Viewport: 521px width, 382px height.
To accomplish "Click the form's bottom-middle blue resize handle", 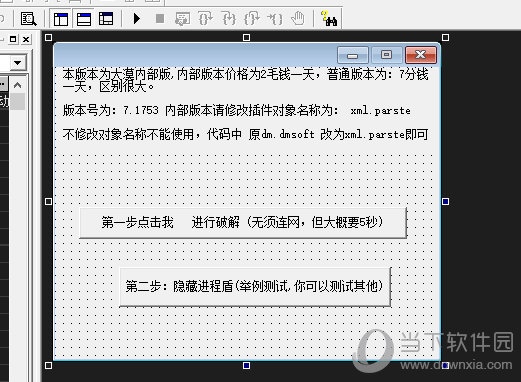I will click(x=246, y=365).
